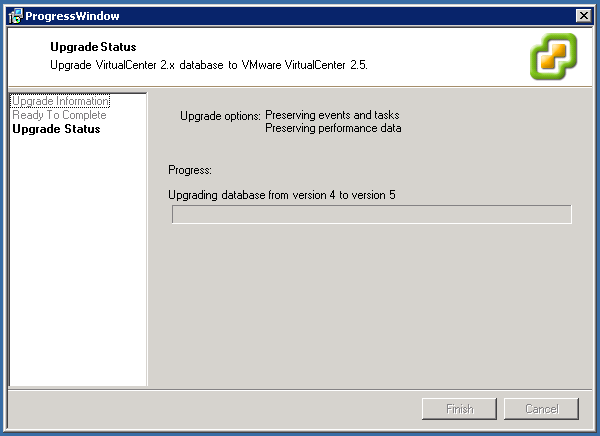The image size is (600, 436).
Task: Click the Preserving performance data text
Action: (x=333, y=128)
